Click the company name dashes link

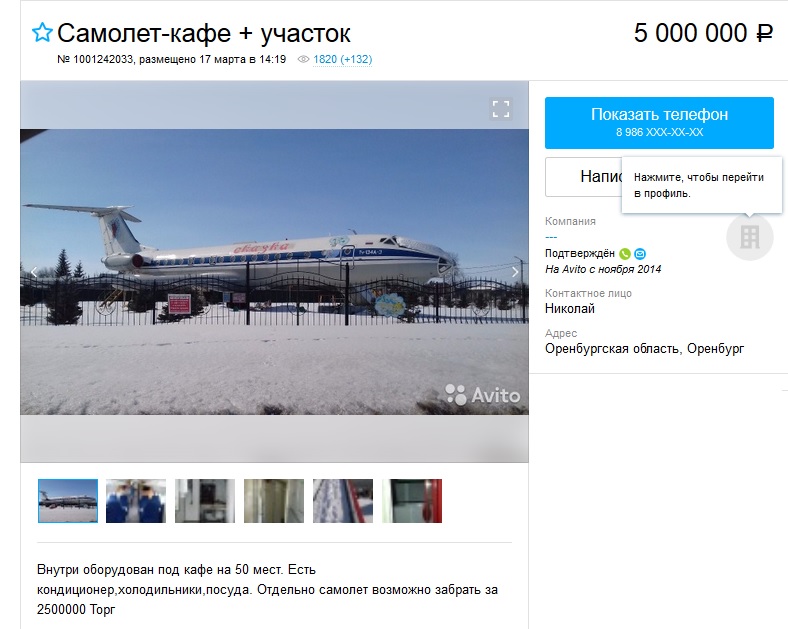[551, 237]
